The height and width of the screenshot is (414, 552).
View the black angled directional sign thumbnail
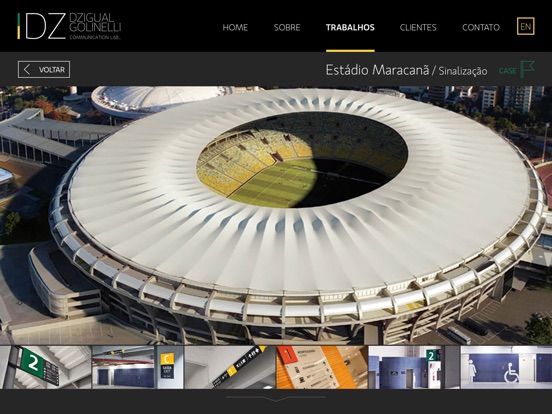230,367
